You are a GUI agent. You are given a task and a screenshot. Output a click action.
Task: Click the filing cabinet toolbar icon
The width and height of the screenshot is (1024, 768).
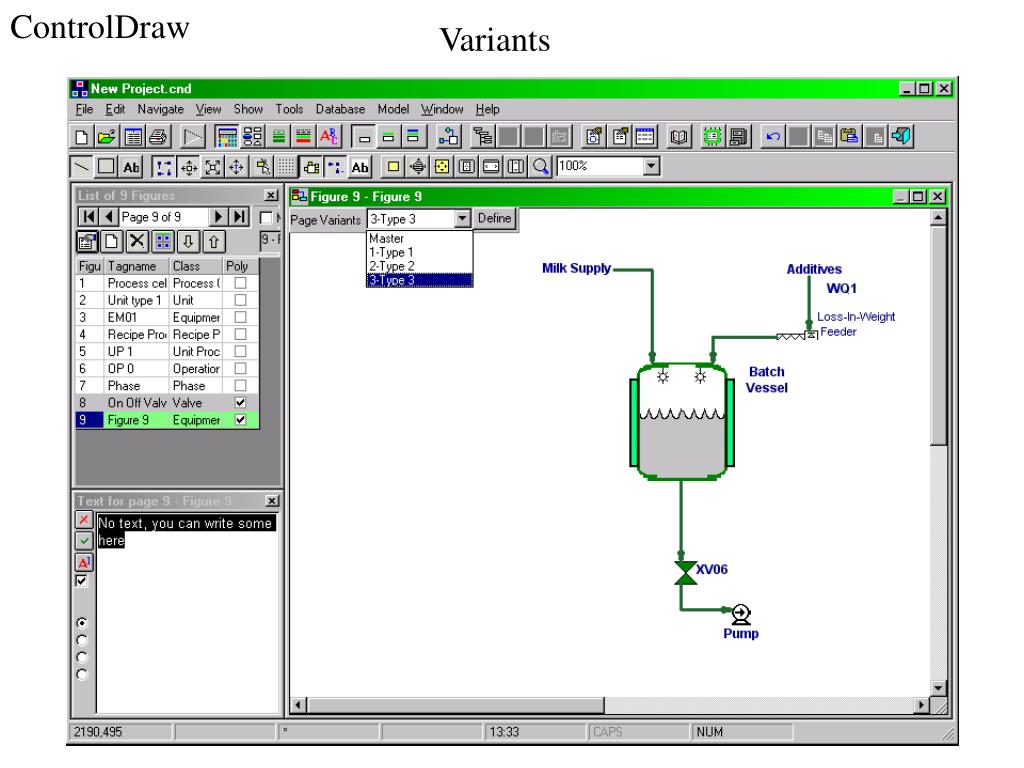click(x=739, y=136)
